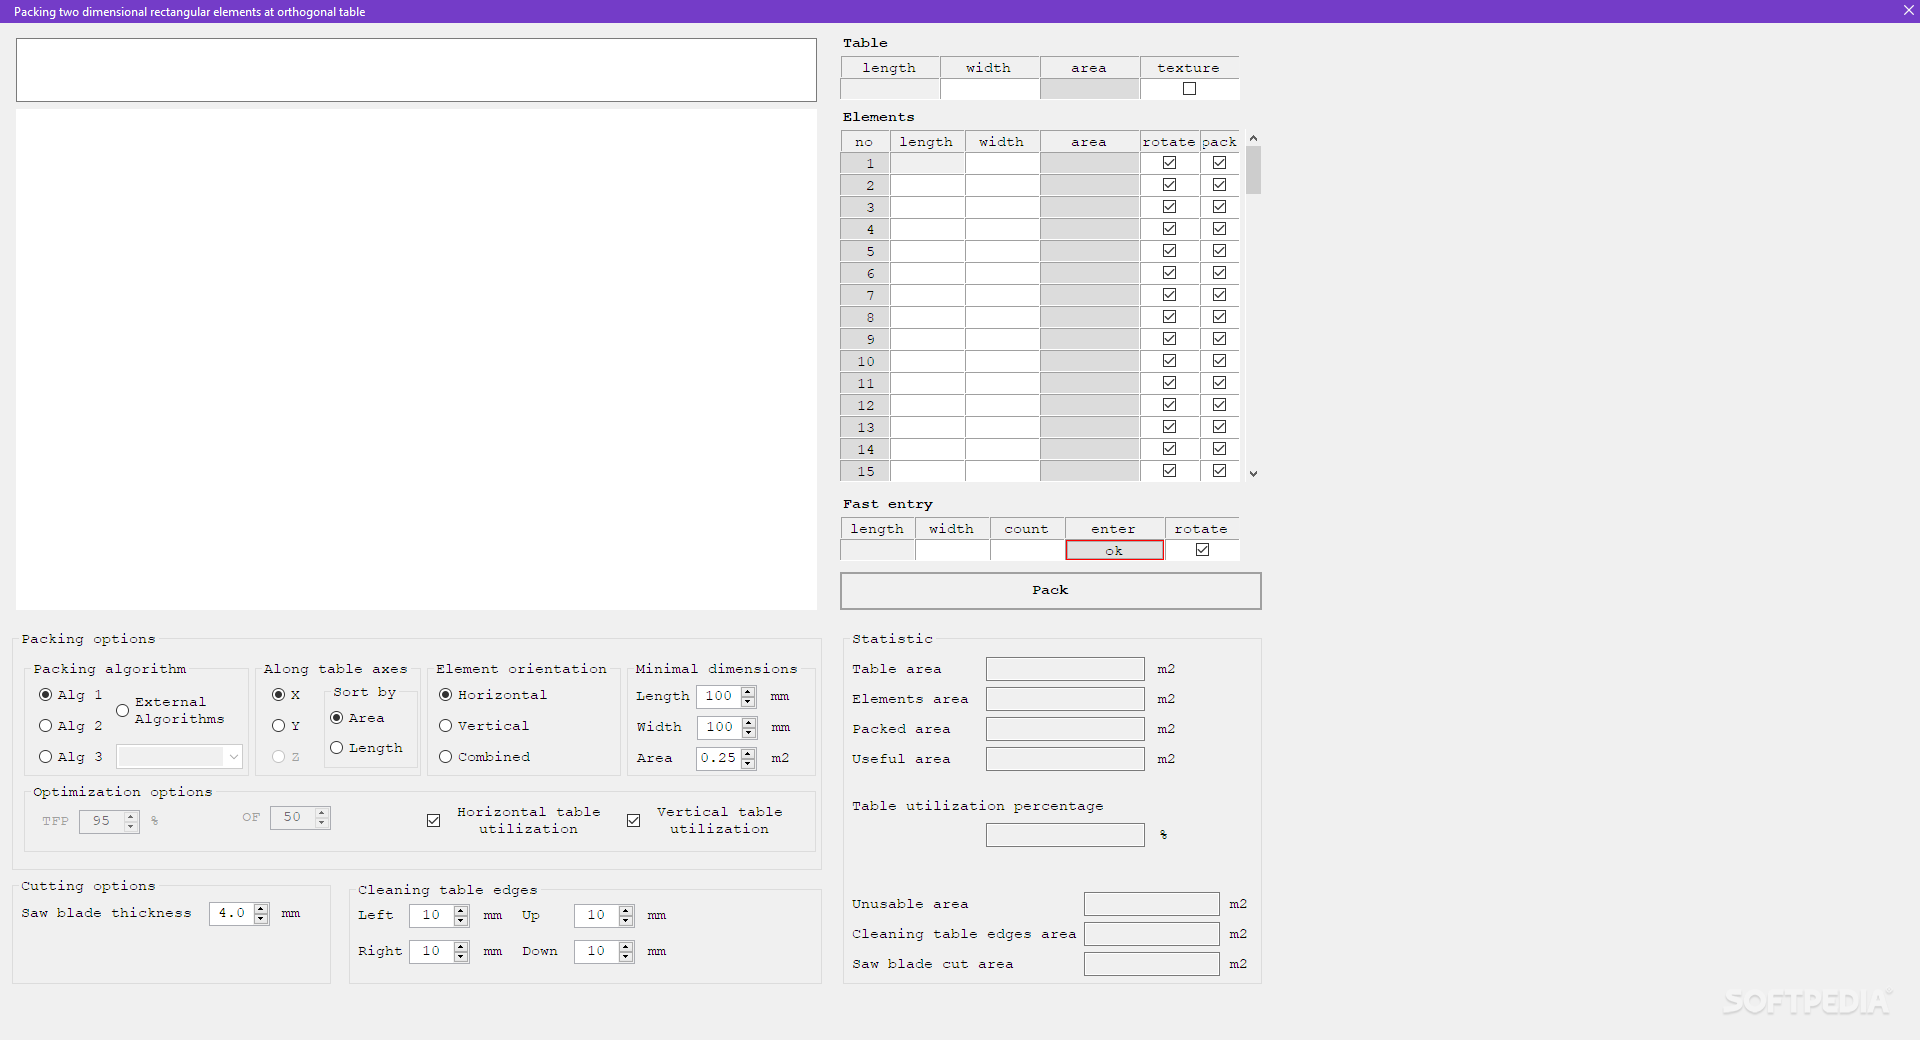Open the External Algorithms dropdown list
This screenshot has height=1040, width=1920.
(x=233, y=757)
